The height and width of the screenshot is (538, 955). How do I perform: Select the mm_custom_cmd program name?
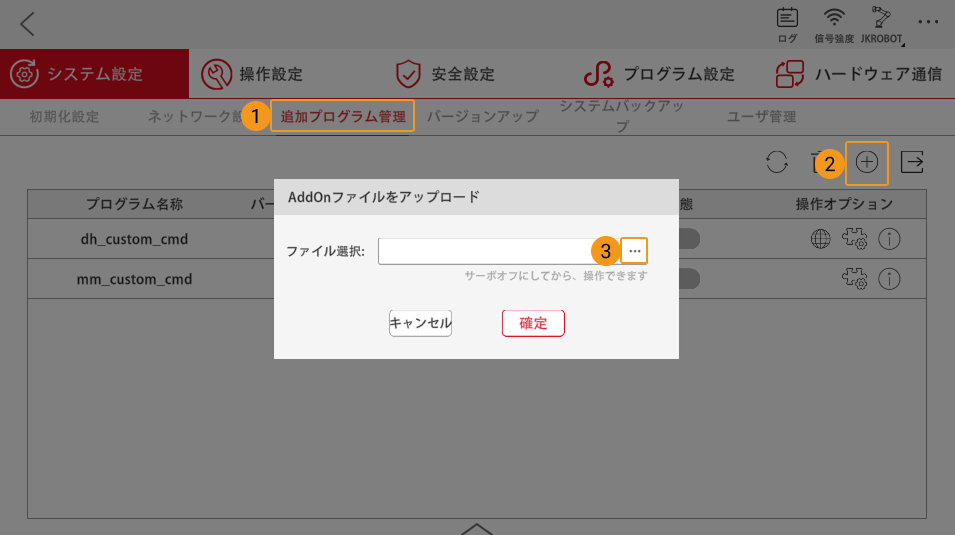click(x=134, y=279)
